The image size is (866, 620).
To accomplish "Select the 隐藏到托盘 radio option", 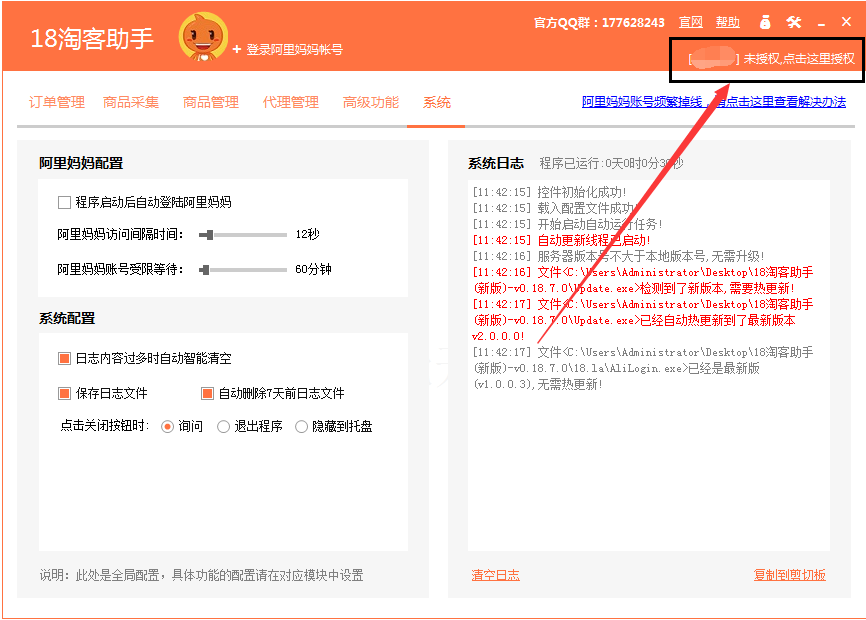I will 302,427.
